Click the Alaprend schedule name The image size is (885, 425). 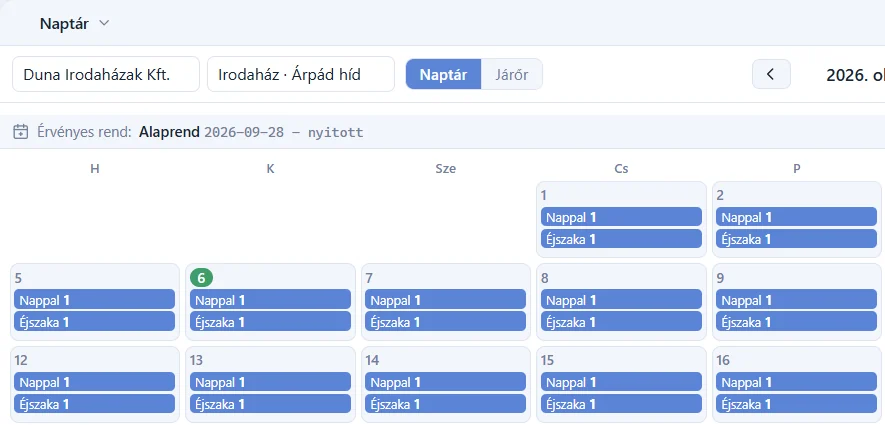click(x=169, y=132)
